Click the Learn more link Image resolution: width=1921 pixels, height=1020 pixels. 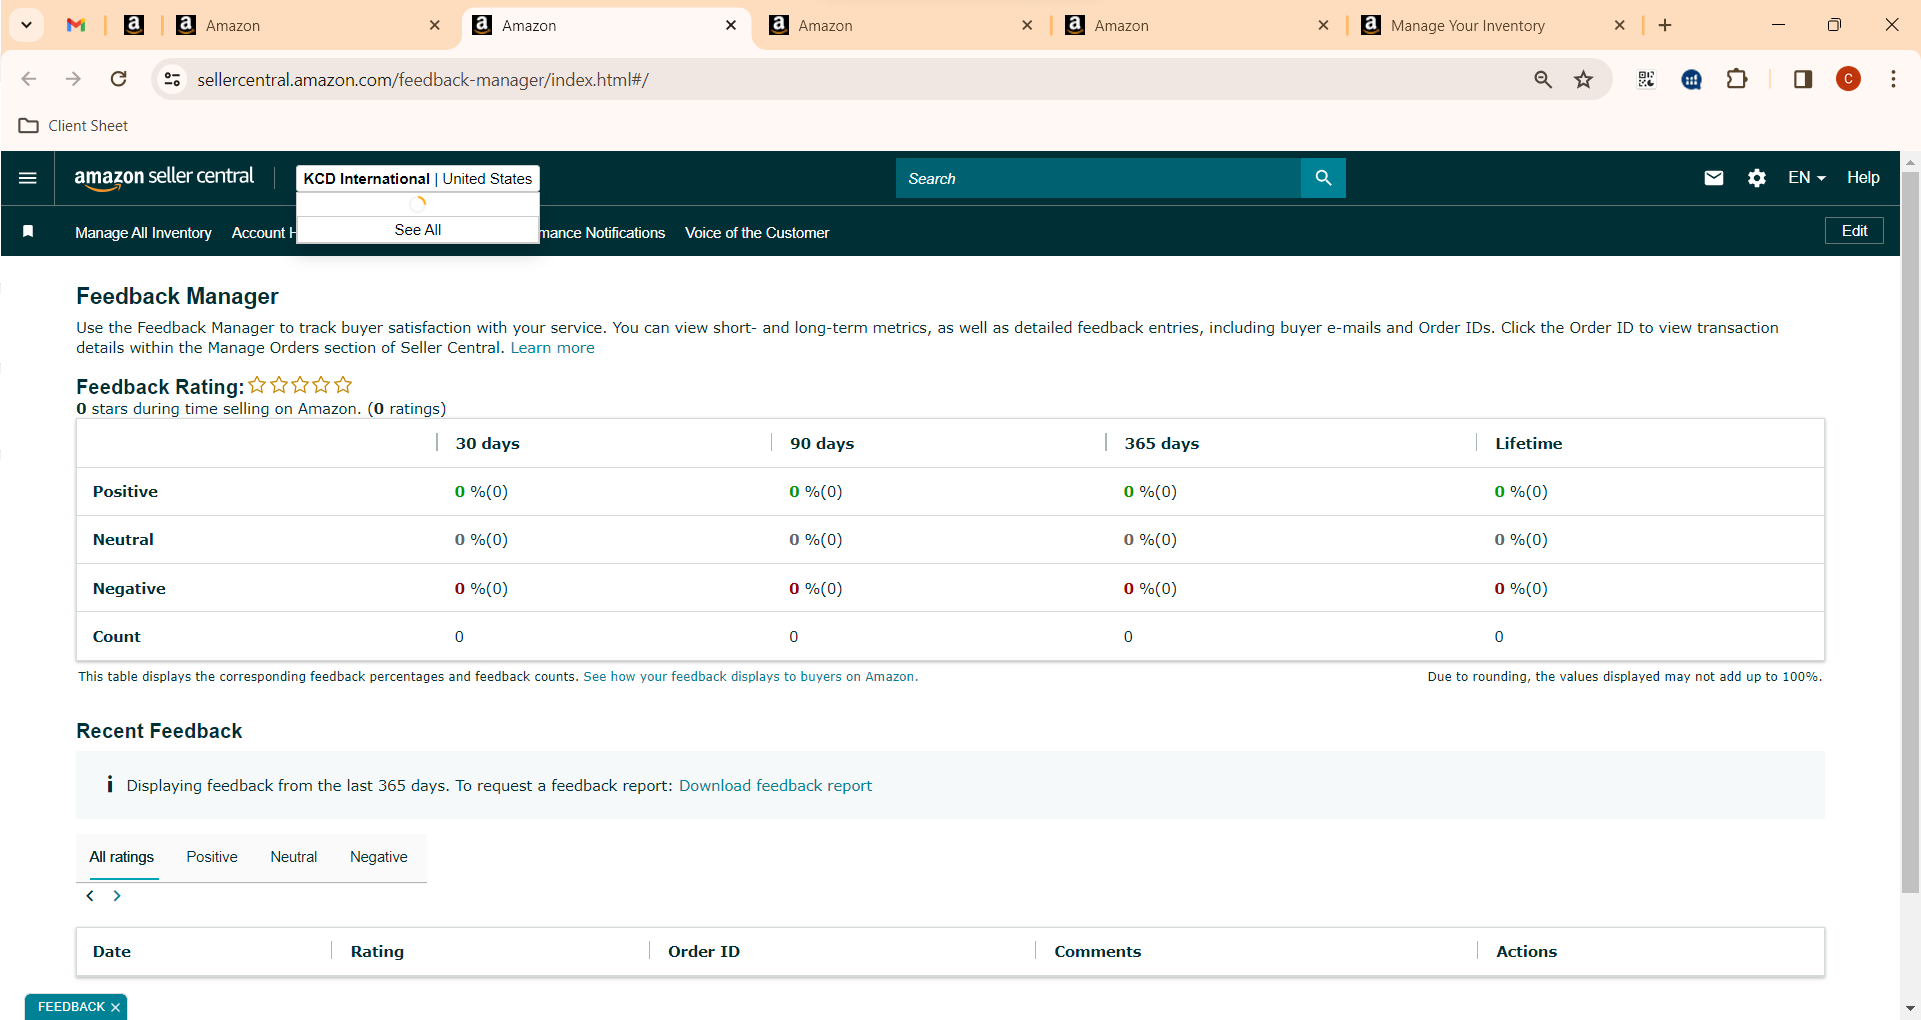pyautogui.click(x=552, y=348)
